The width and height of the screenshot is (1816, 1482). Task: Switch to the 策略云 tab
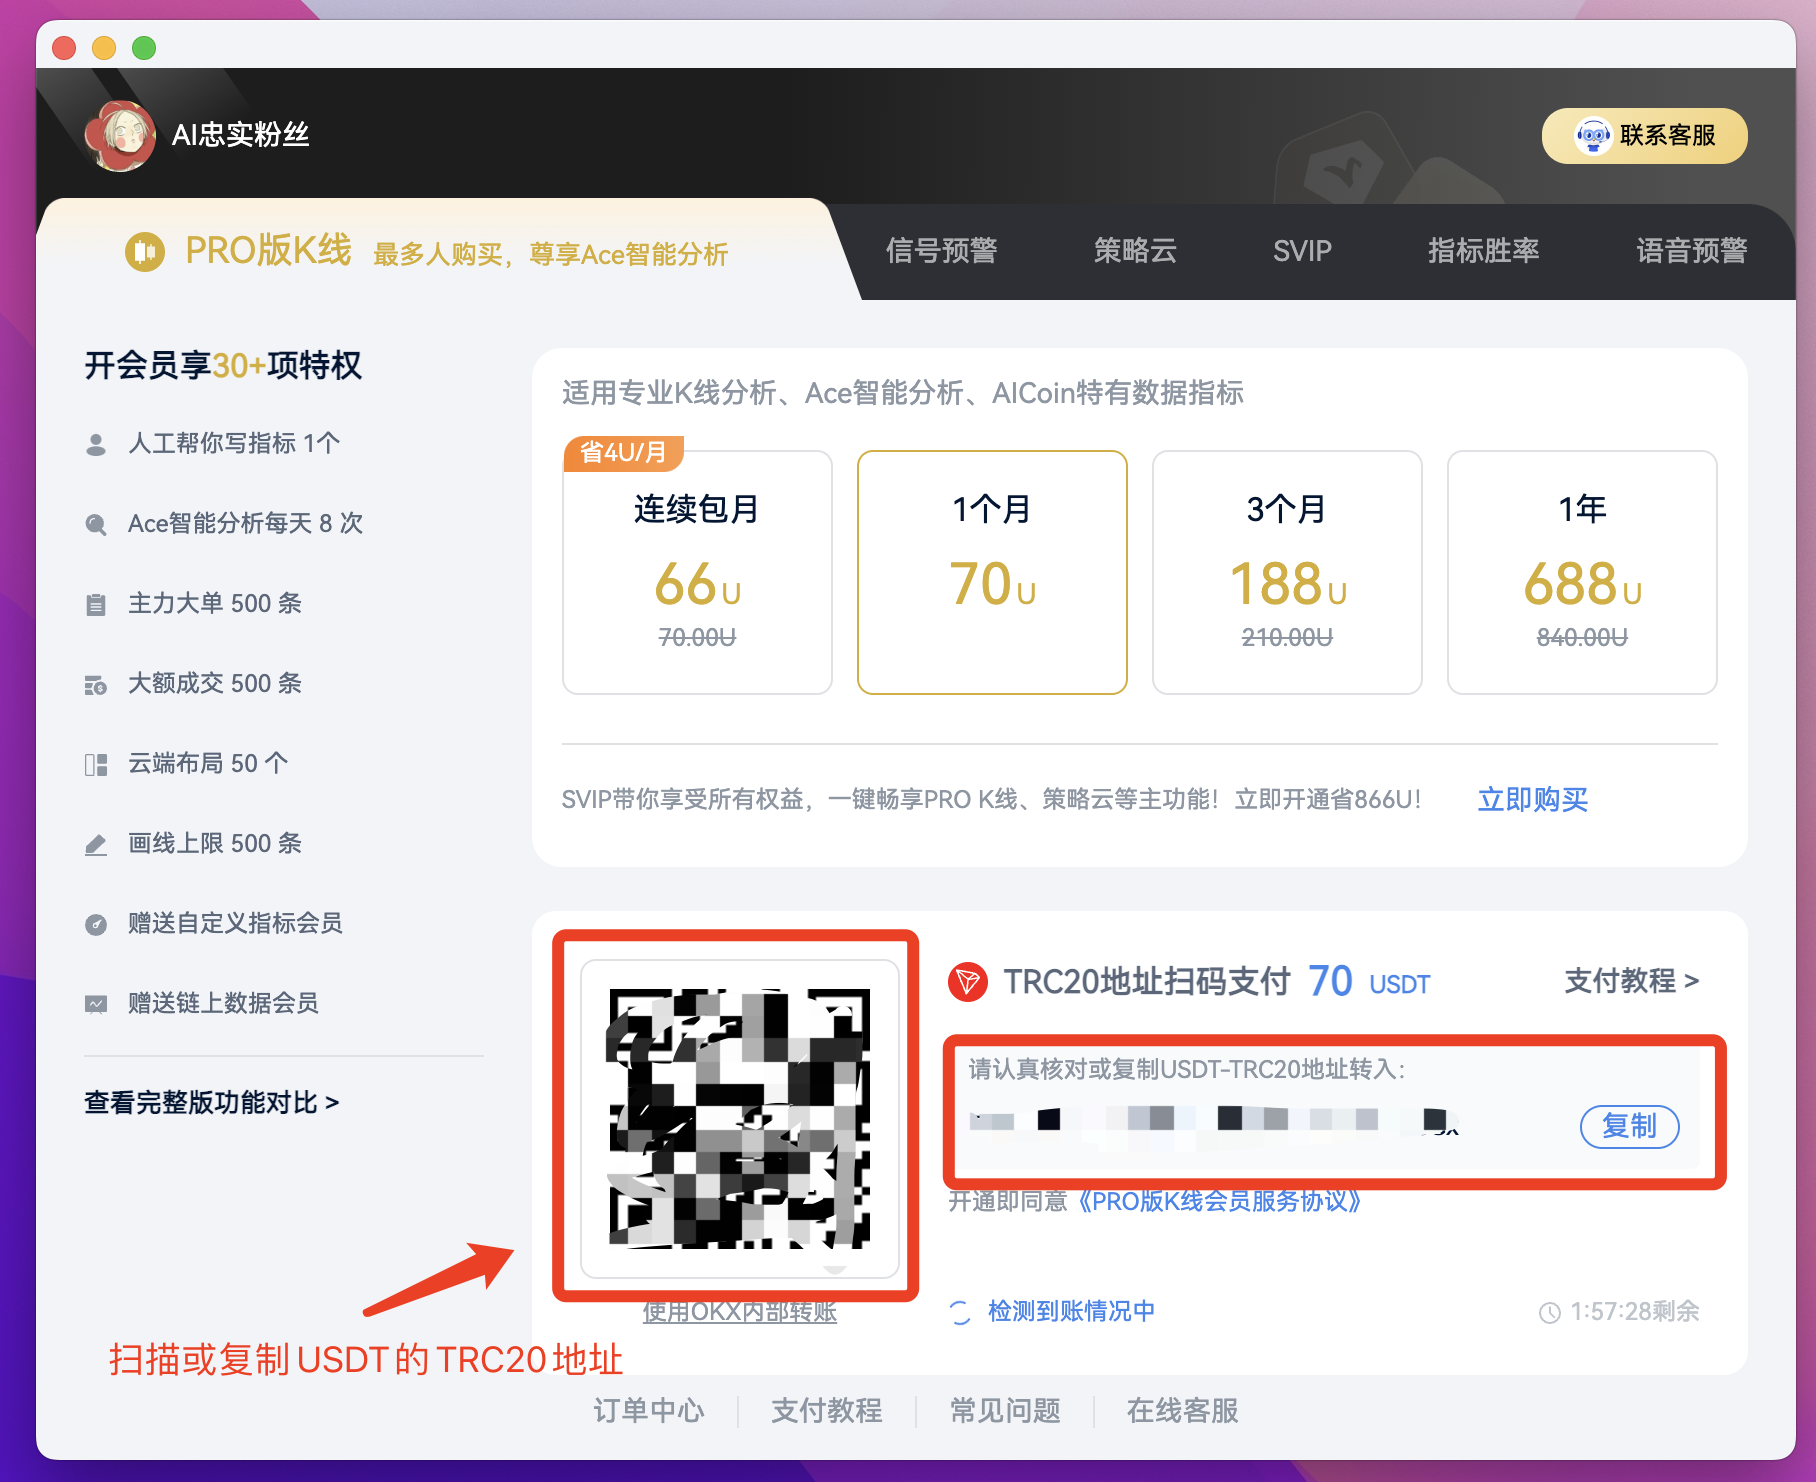pos(1135,250)
